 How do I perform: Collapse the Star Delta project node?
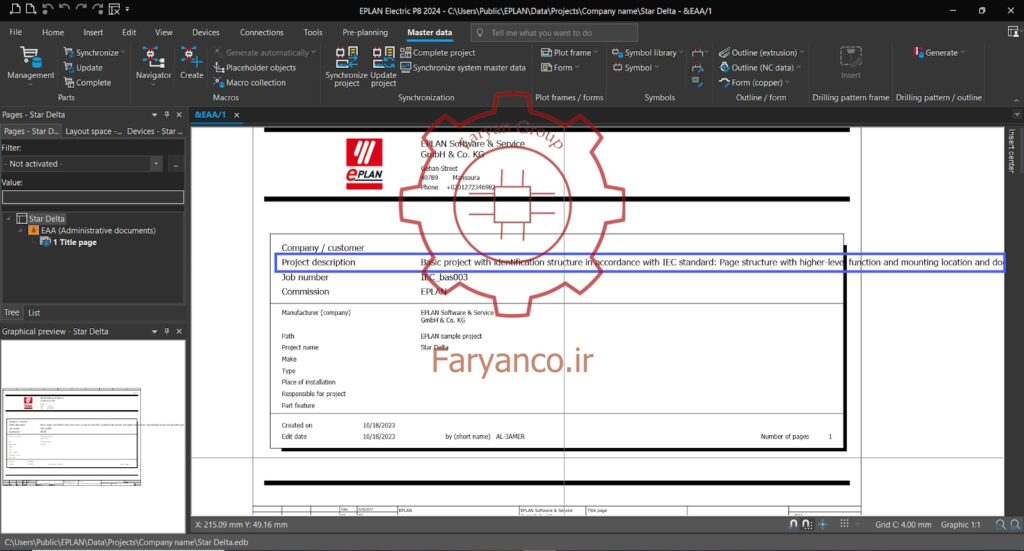coord(8,219)
